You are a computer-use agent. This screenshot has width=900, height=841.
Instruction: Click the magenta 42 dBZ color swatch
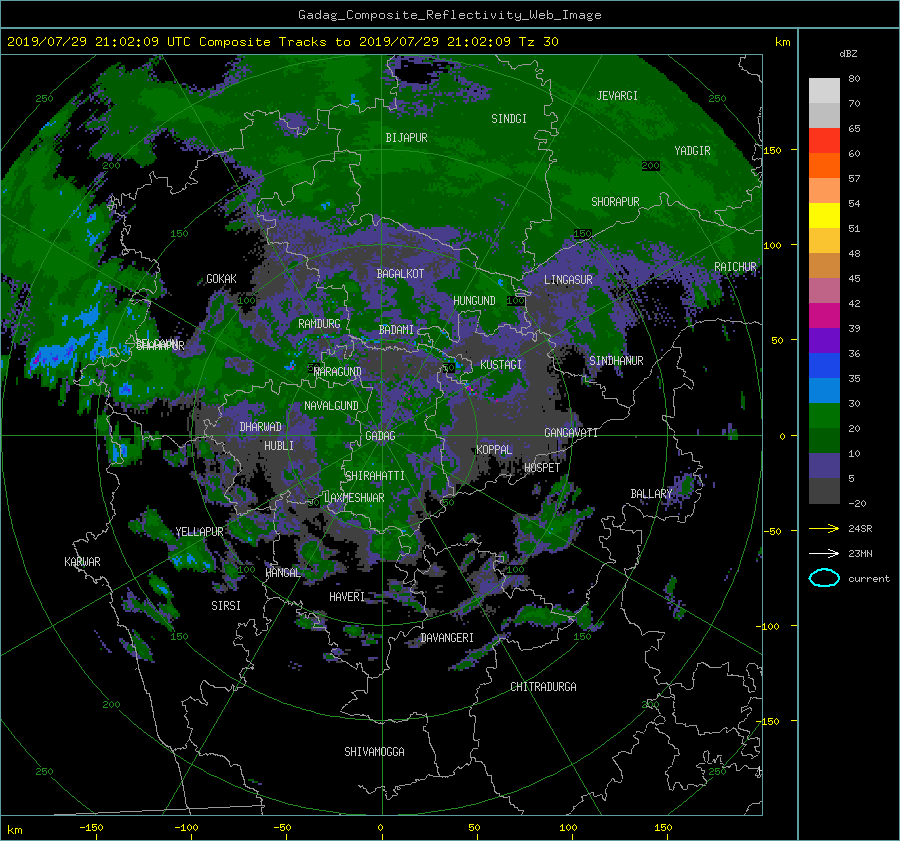(x=824, y=315)
